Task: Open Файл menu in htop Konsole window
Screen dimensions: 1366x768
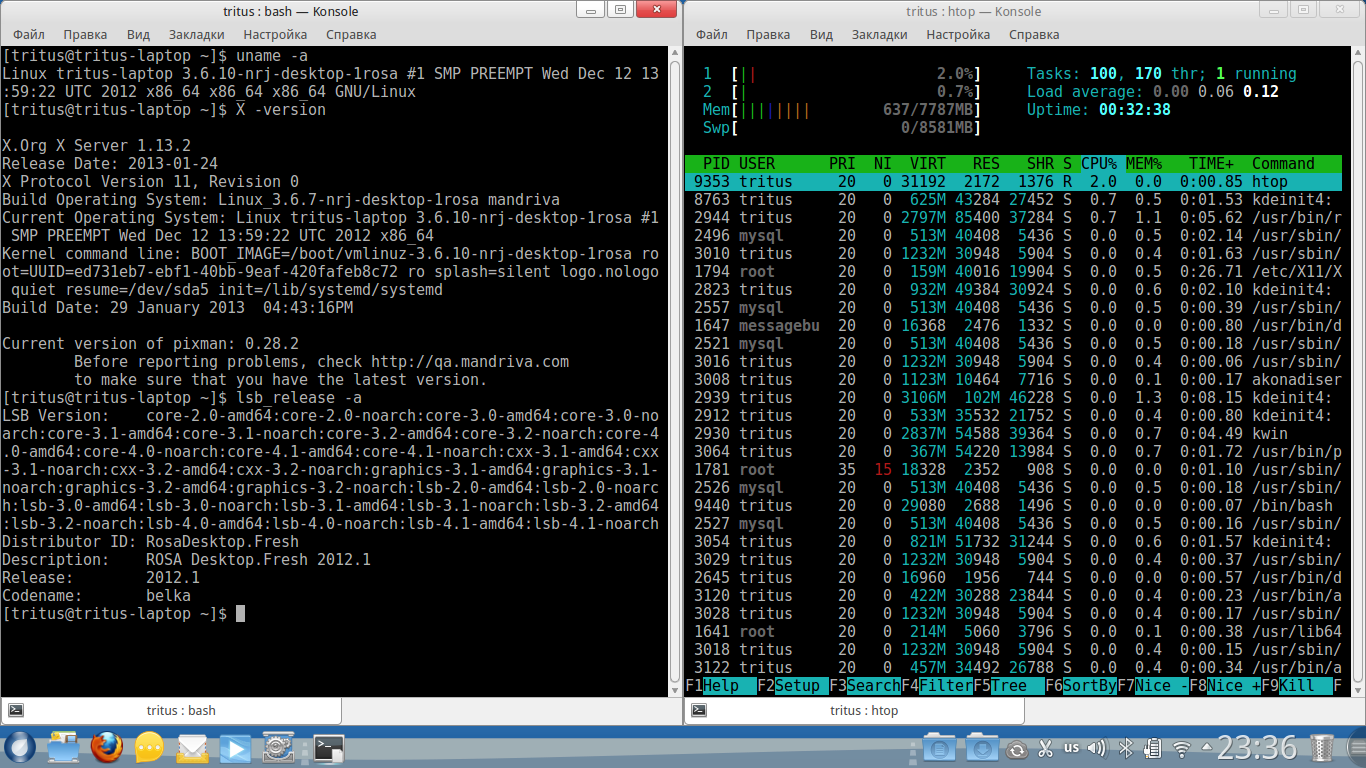Action: 711,34
